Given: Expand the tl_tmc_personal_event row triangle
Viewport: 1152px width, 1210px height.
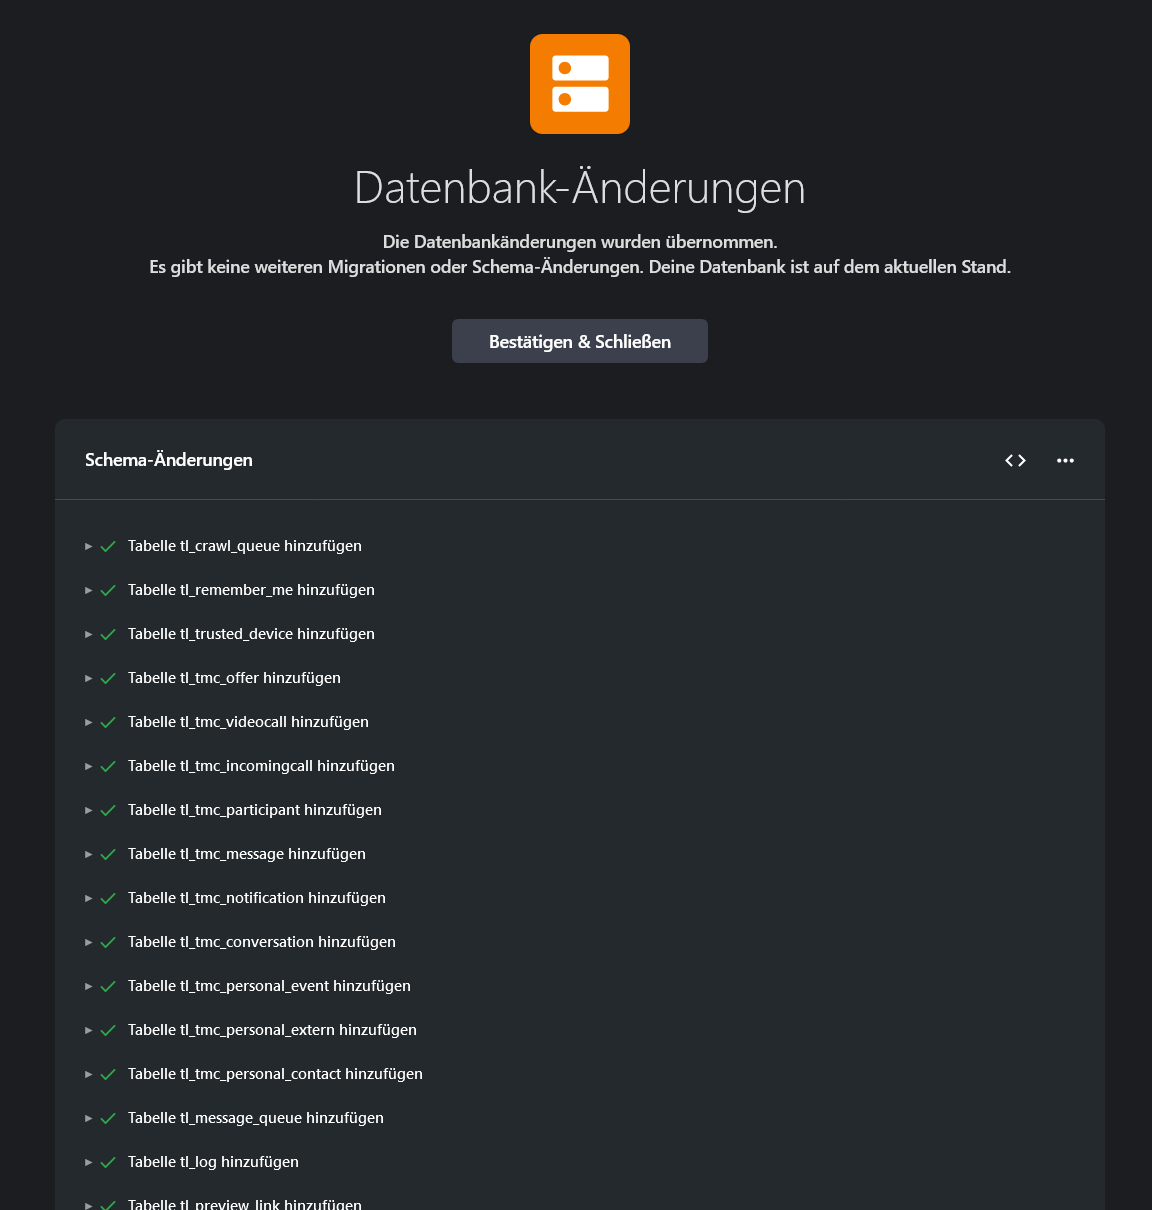Looking at the screenshot, I should (89, 986).
